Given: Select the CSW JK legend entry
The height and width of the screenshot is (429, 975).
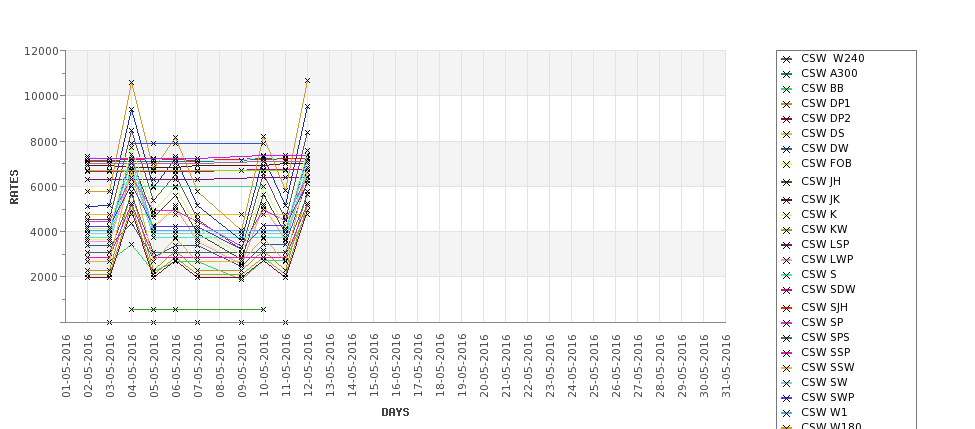Looking at the screenshot, I should (x=820, y=199).
